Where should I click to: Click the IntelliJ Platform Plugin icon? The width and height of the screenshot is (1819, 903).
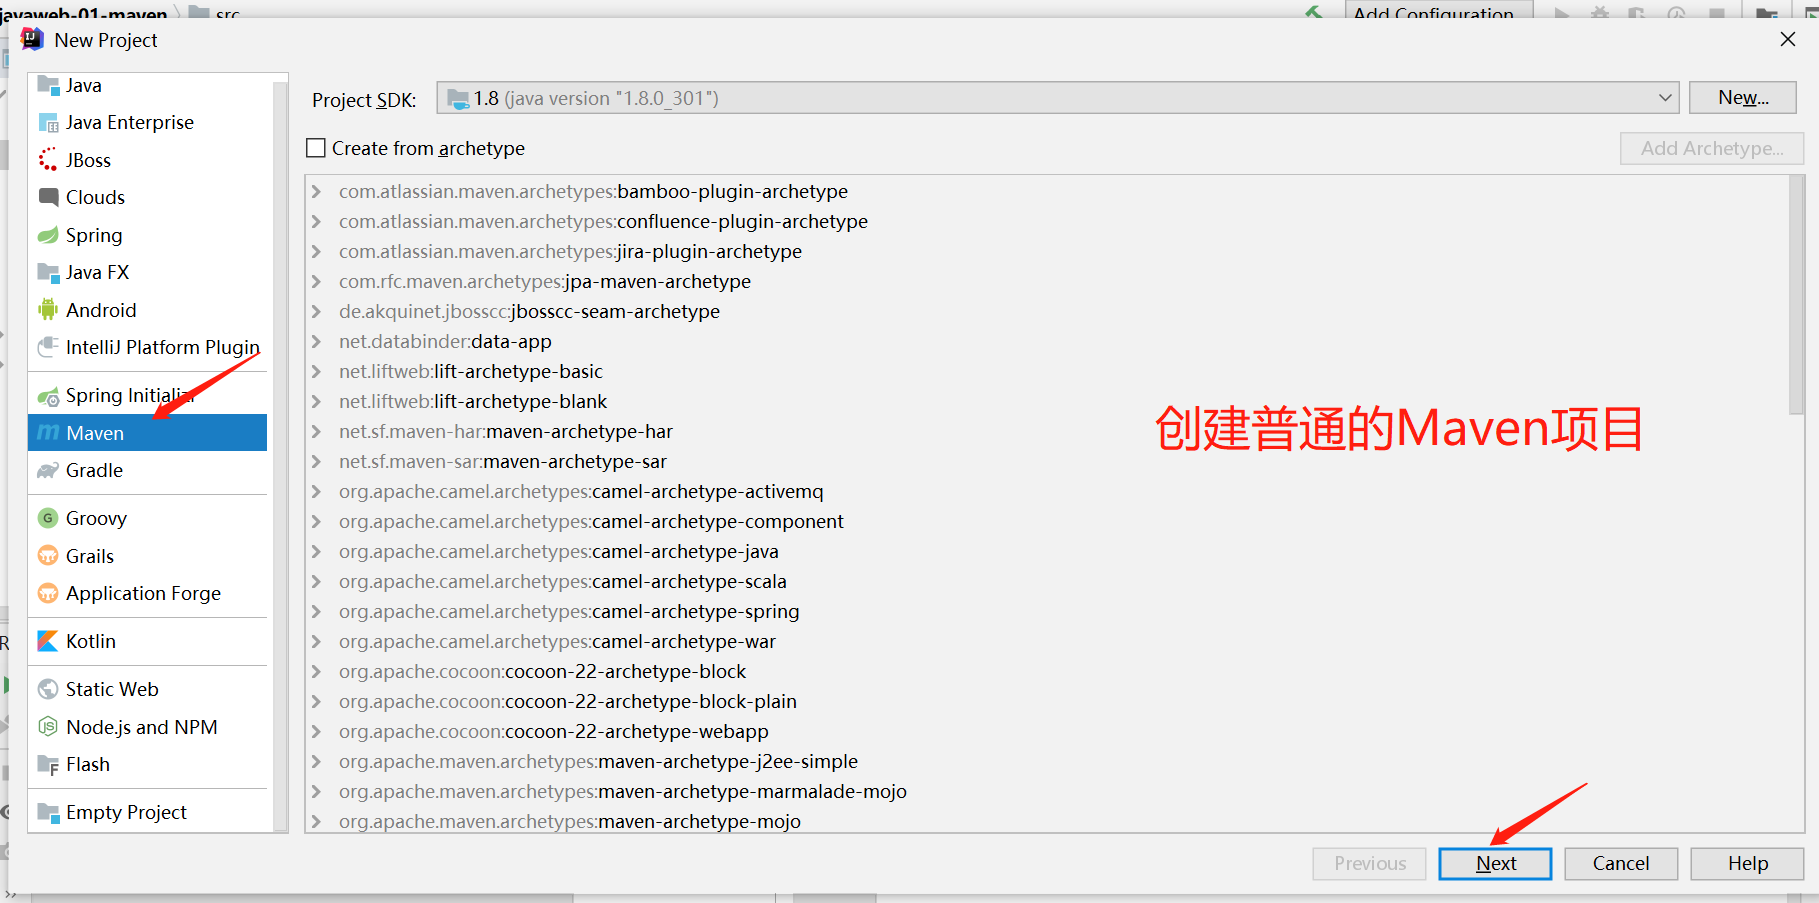48,347
